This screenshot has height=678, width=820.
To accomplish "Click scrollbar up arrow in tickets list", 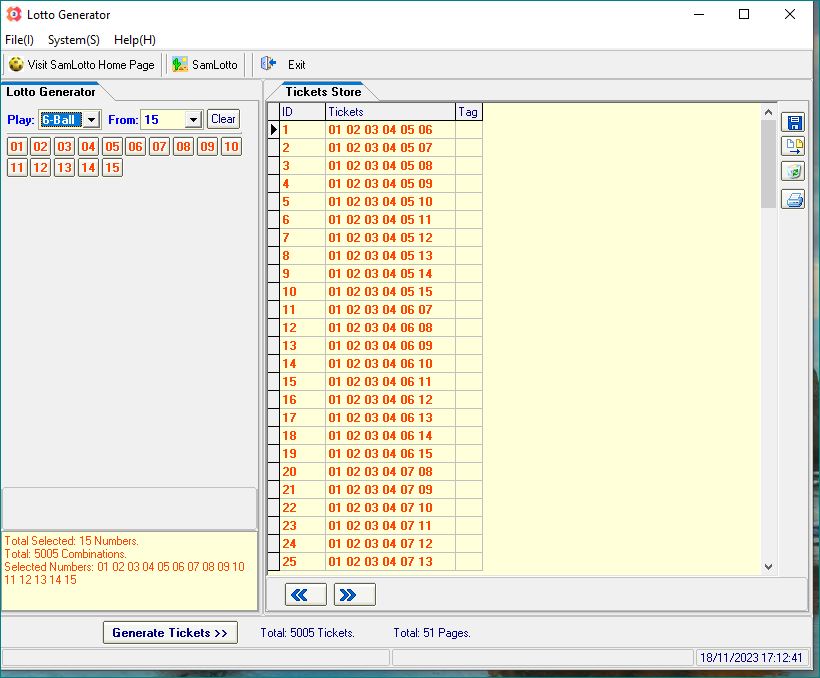I will click(768, 112).
